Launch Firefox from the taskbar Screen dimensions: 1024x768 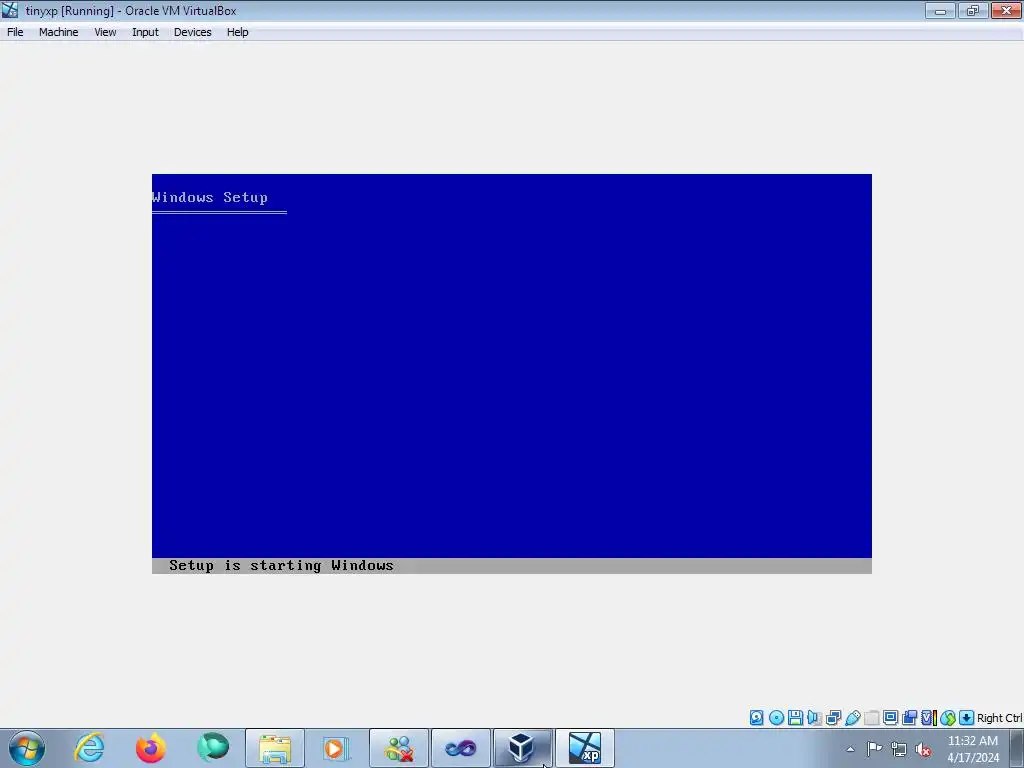[151, 748]
